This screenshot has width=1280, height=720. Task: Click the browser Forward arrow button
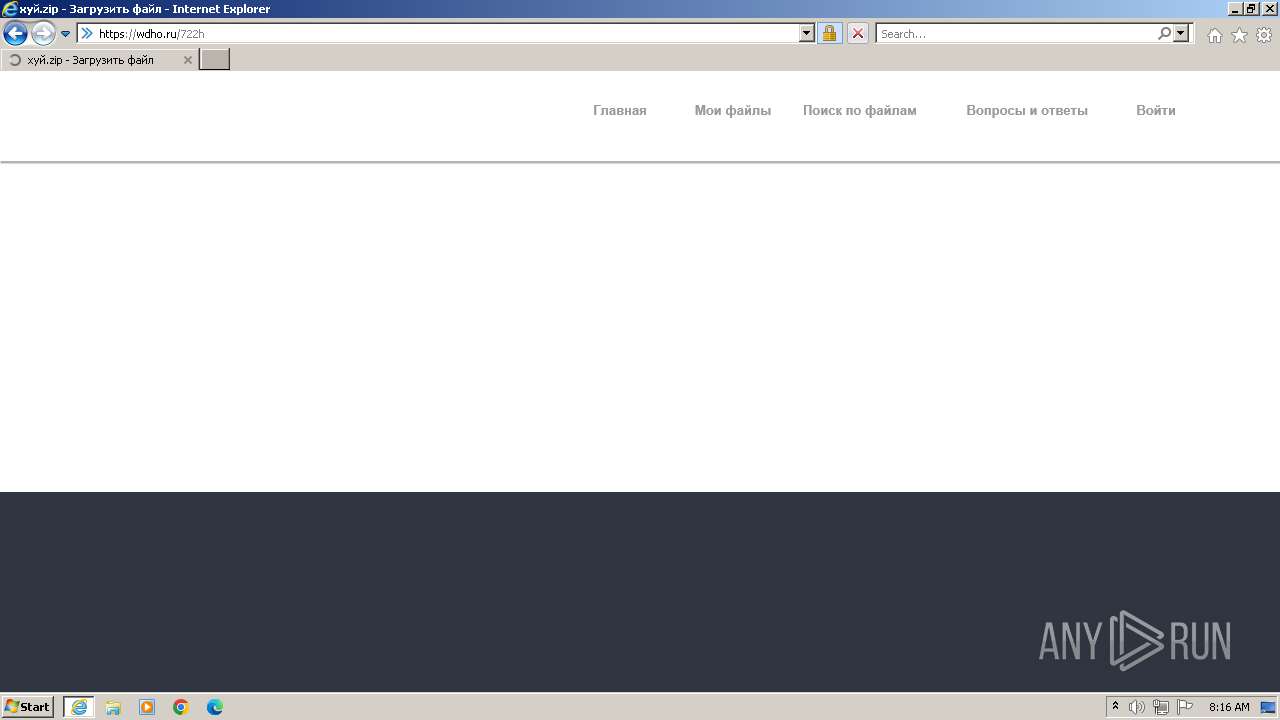pos(43,34)
